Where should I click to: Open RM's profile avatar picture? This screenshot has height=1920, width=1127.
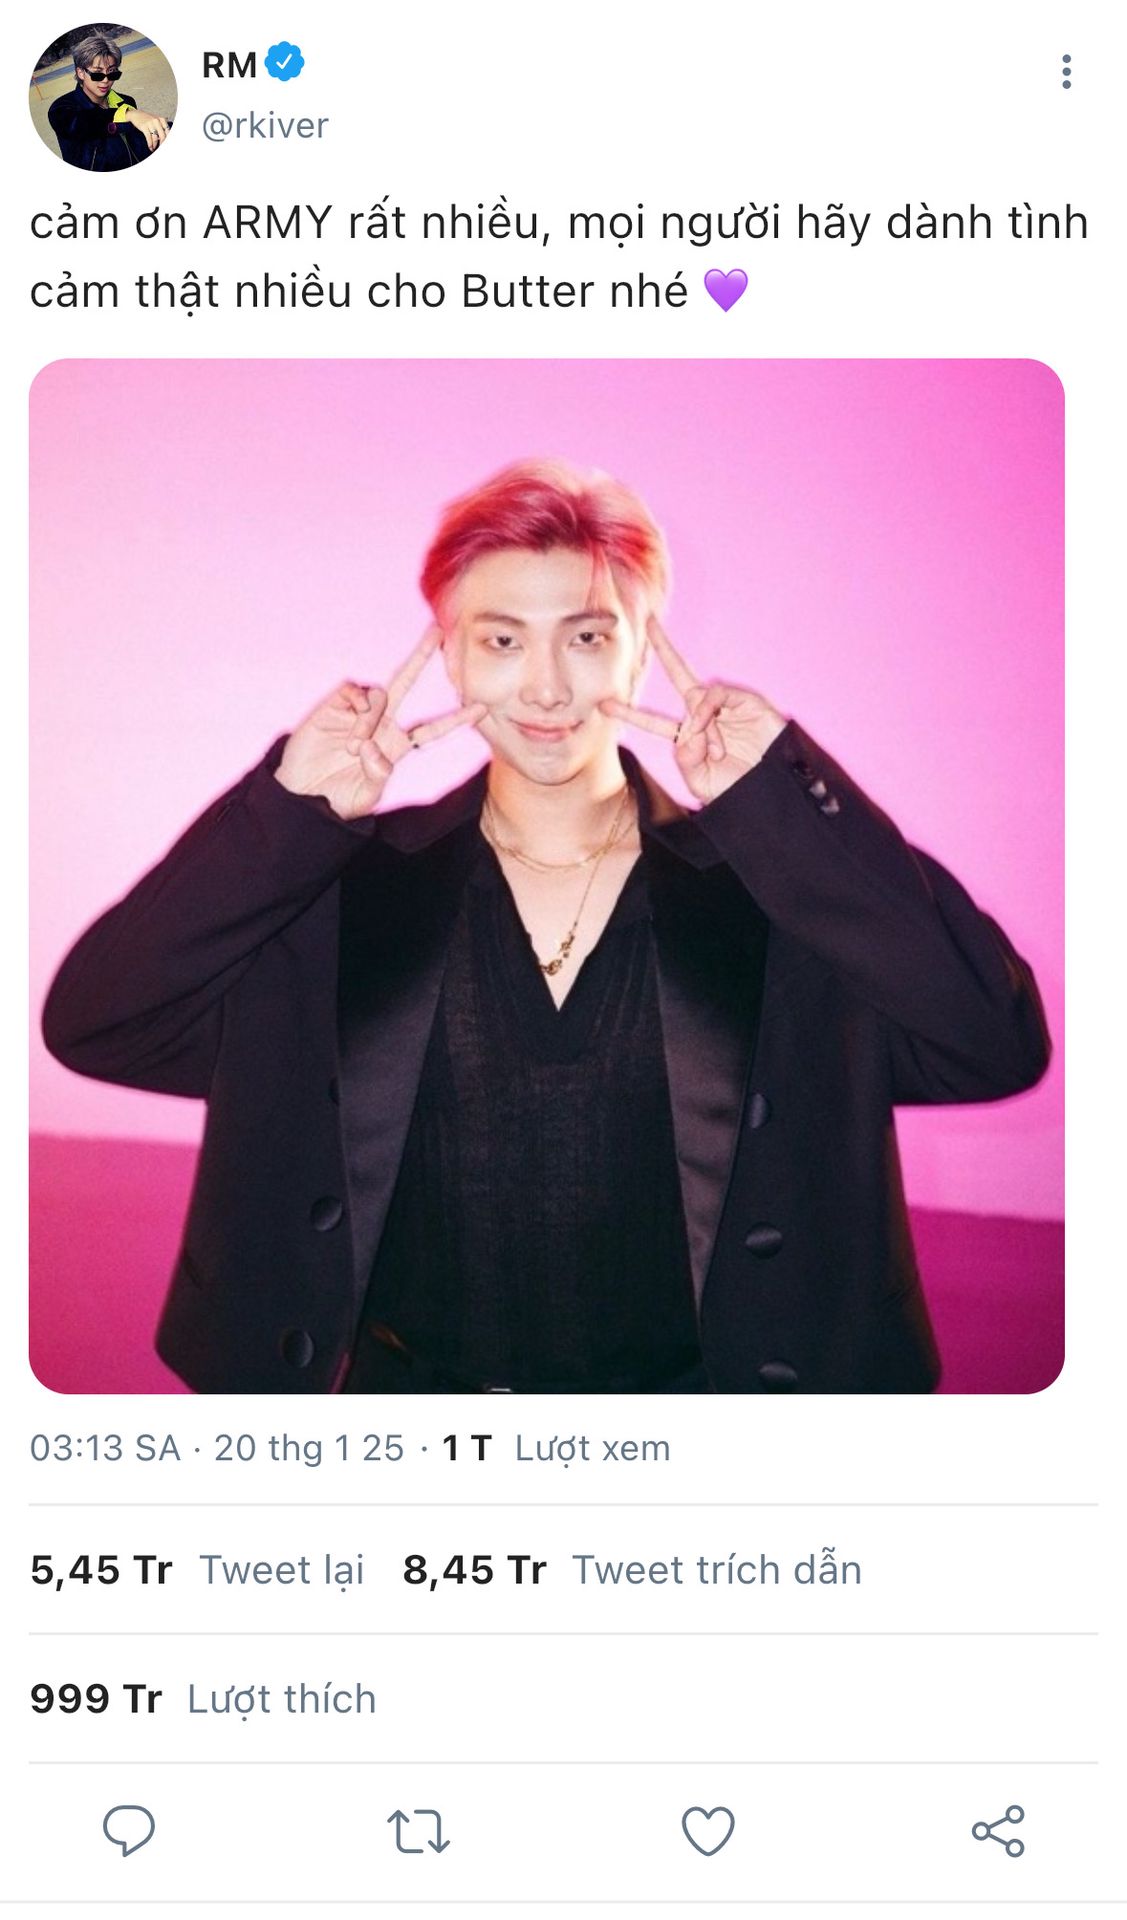(103, 97)
